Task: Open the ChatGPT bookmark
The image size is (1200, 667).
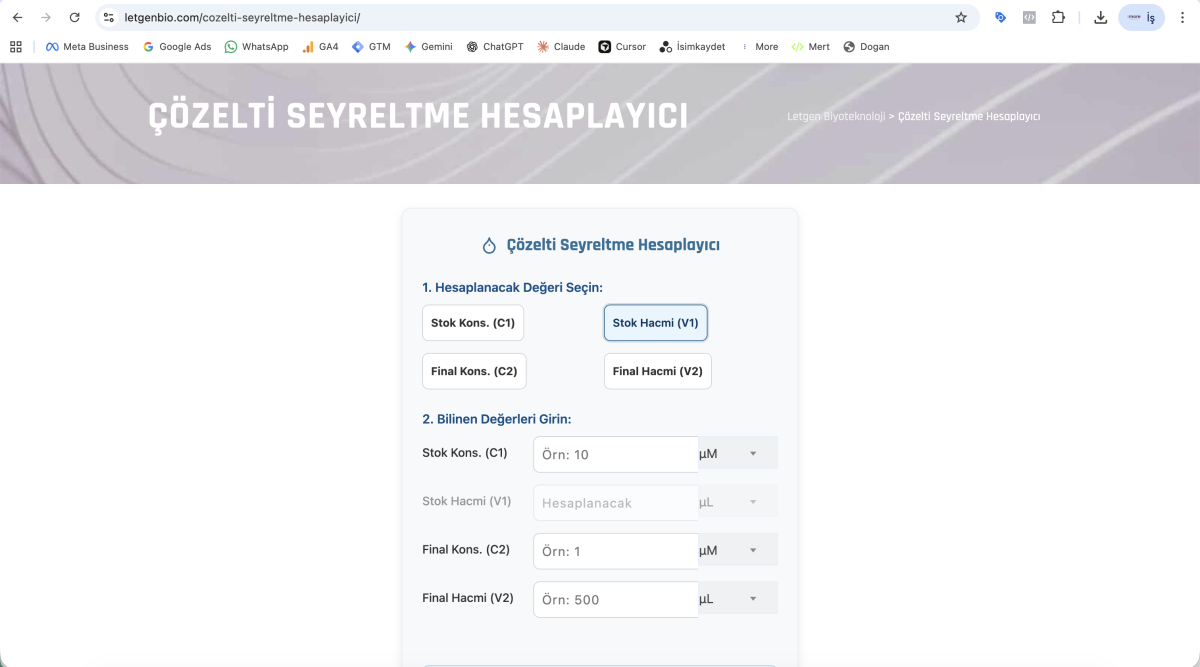Action: tap(494, 46)
